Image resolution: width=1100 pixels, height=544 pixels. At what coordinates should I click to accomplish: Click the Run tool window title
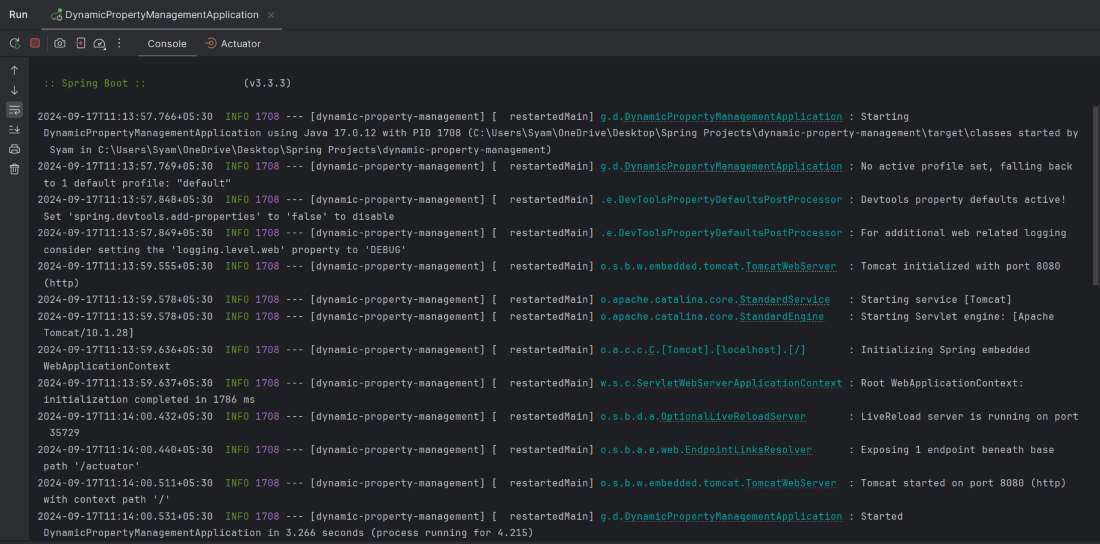tap(18, 15)
